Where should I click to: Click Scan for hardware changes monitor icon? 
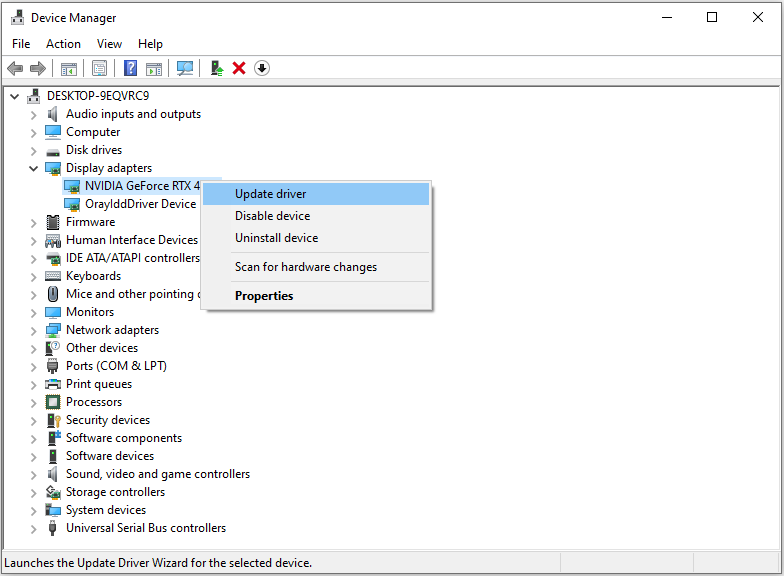tap(185, 68)
